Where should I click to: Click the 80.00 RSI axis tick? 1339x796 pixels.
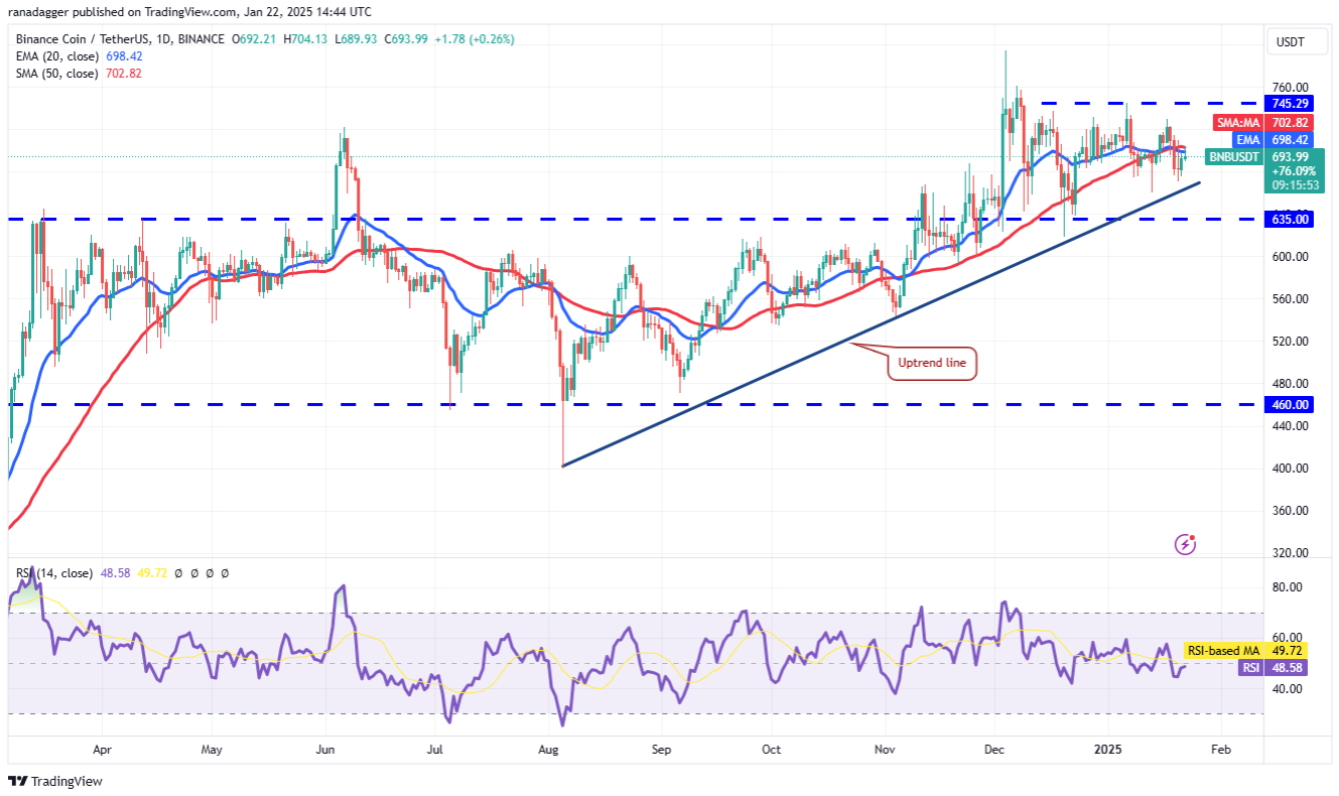[1288, 587]
